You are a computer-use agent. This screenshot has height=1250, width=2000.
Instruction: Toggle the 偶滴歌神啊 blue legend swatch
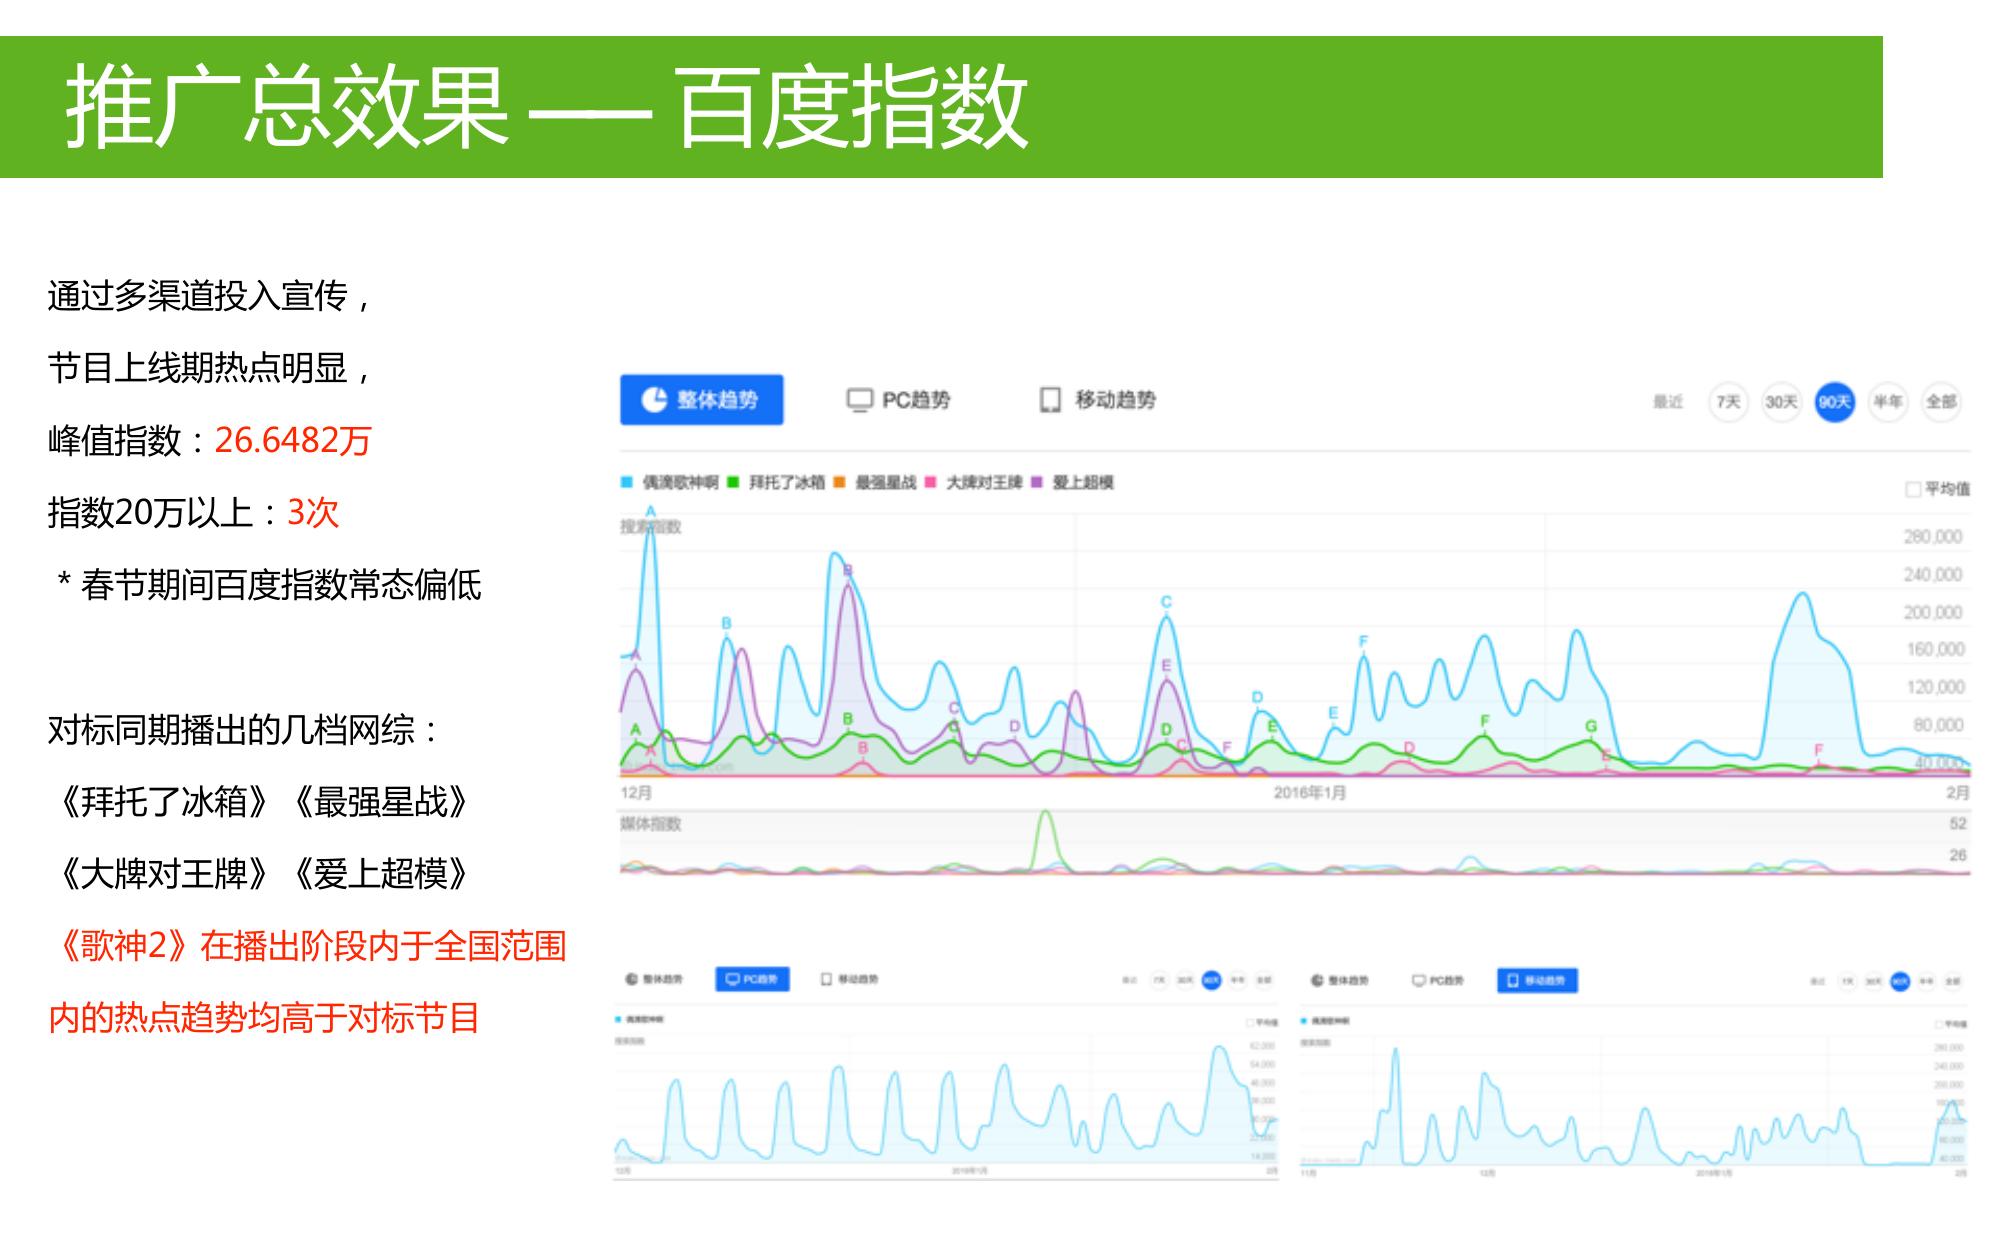[627, 482]
